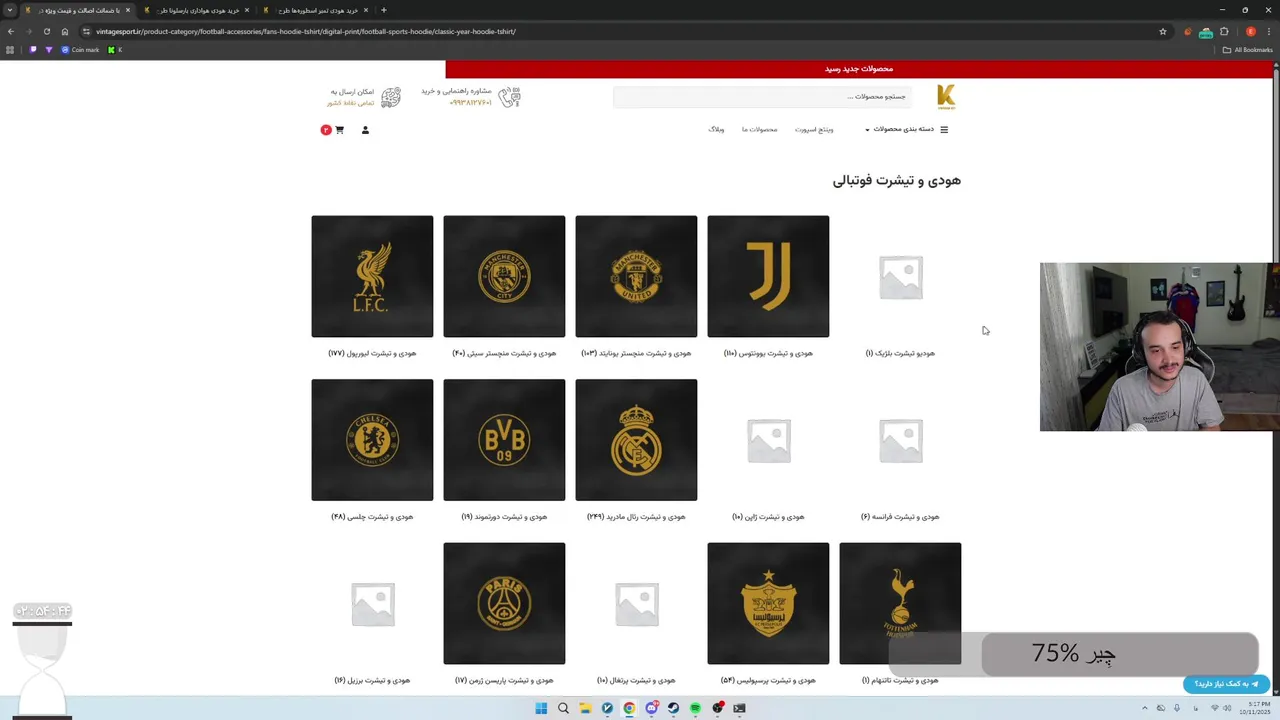Open File Explorer from the taskbar
Viewport: 1280px width, 720px height.
[x=585, y=708]
